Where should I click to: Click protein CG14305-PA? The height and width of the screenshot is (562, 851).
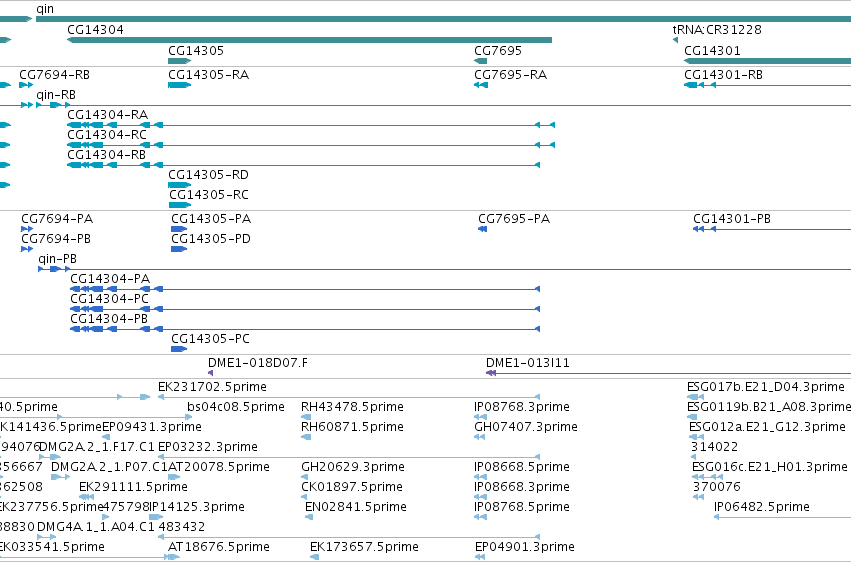211,219
